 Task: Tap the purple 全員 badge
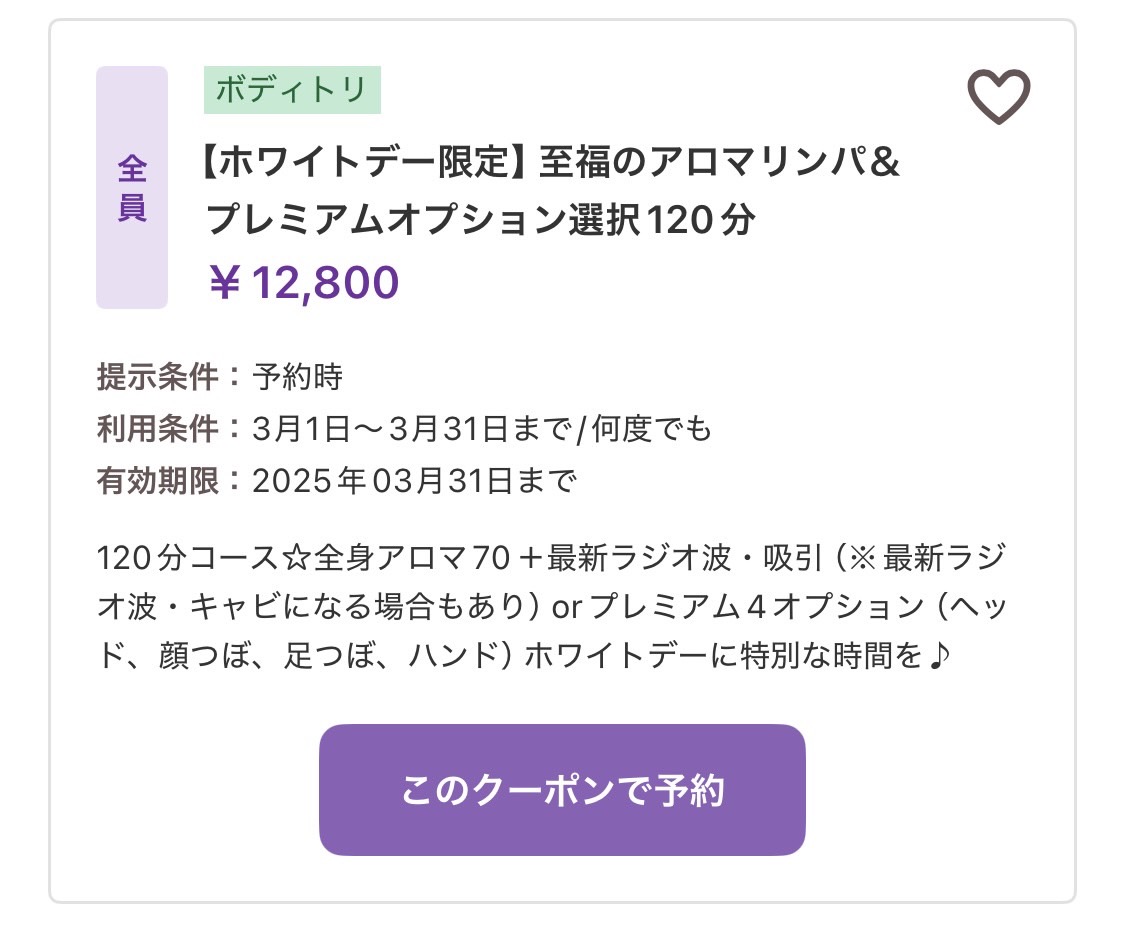[x=132, y=187]
